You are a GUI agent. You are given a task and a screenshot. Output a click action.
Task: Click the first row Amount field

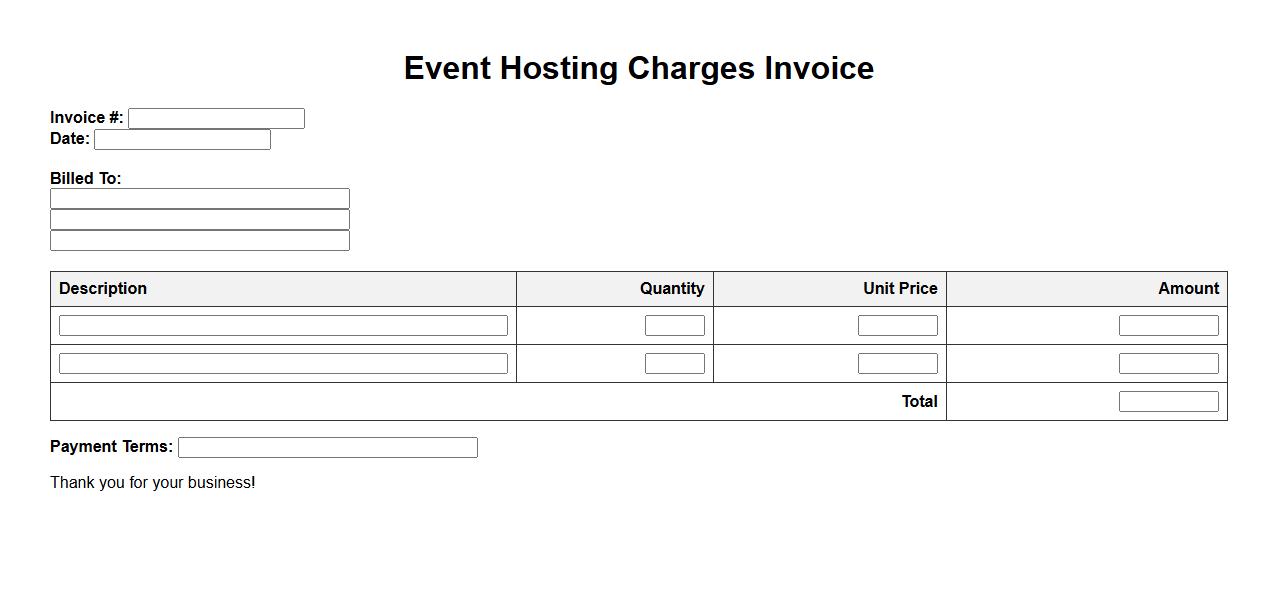1168,325
